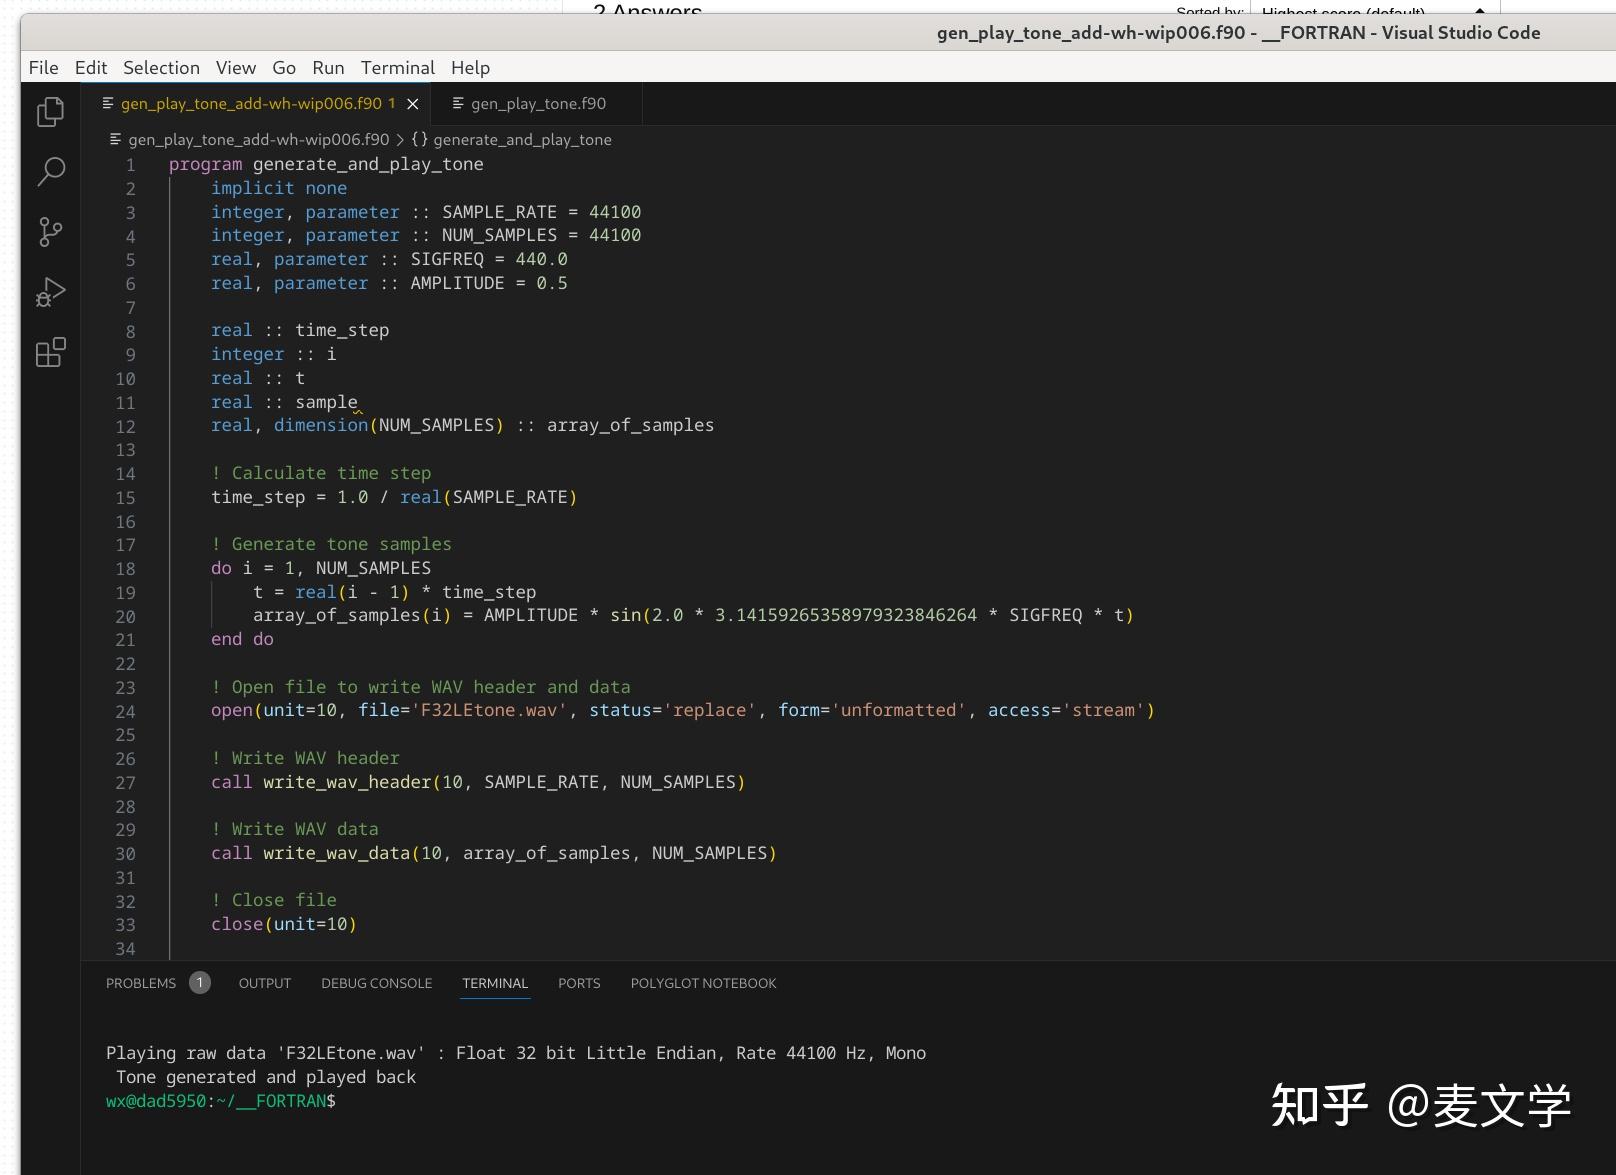Click the file icon on gen_play_tone.f90 tab
The width and height of the screenshot is (1616, 1175).
459,103
